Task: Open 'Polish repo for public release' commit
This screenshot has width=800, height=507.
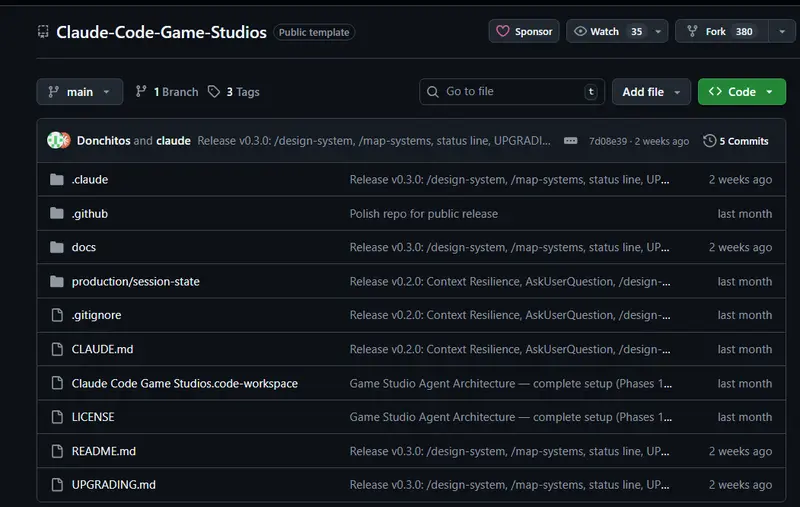Action: click(423, 214)
